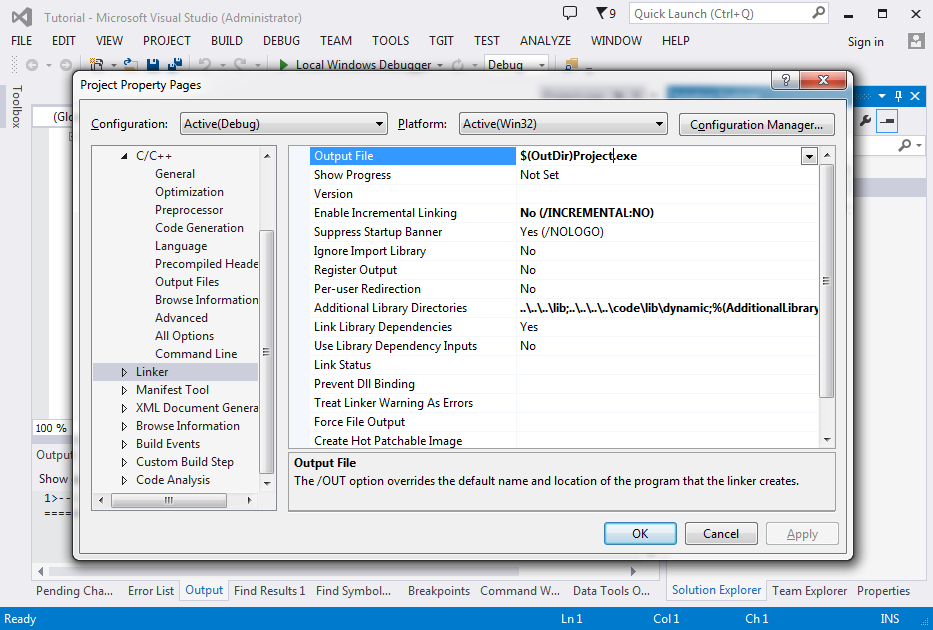Switch to the Team Explorer tab
This screenshot has width=933, height=630.
tap(809, 591)
